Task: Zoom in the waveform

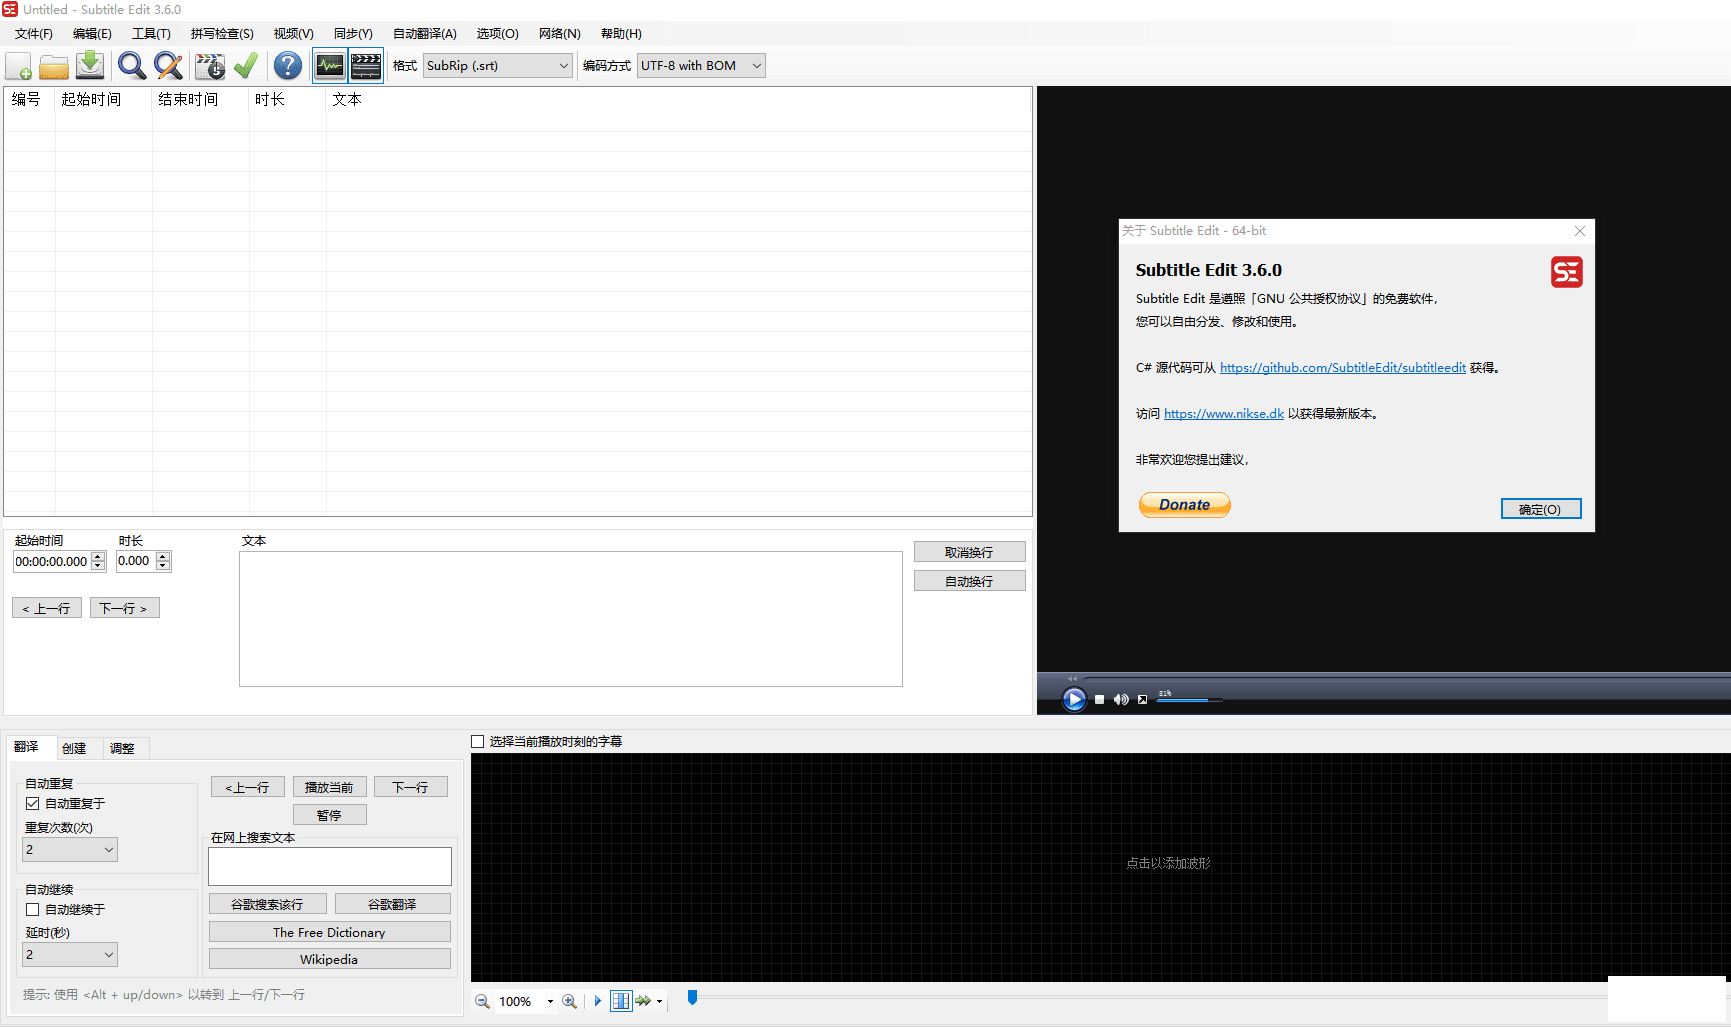Action: pyautogui.click(x=569, y=1001)
